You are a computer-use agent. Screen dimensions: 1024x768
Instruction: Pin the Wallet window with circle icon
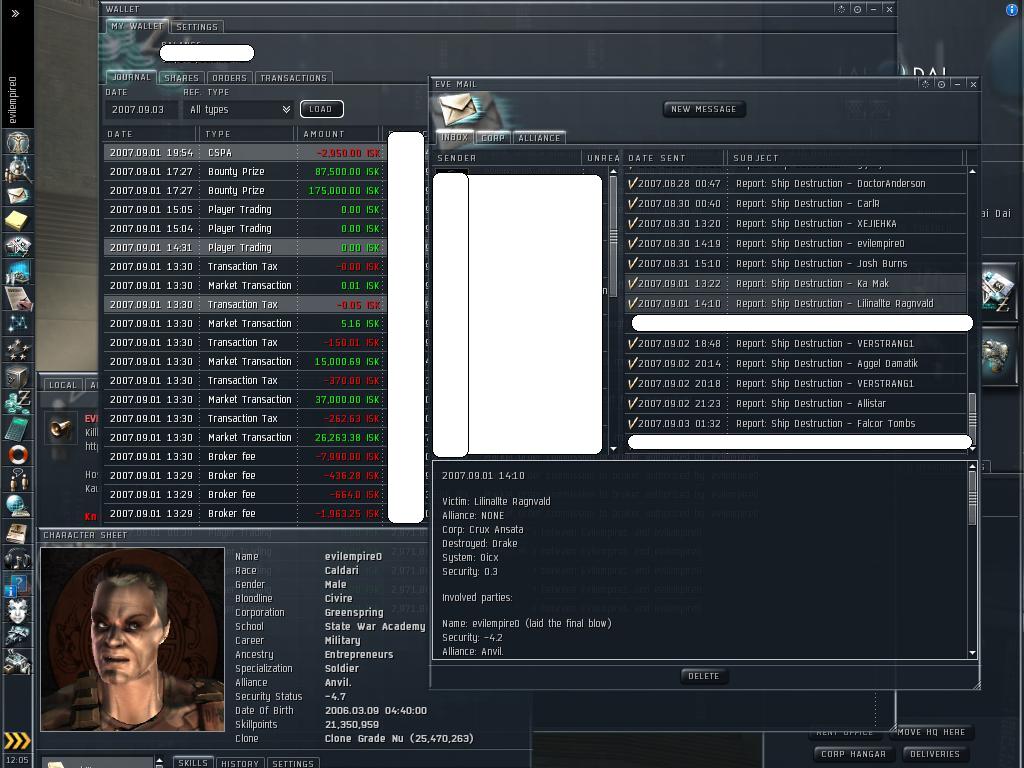(x=857, y=9)
